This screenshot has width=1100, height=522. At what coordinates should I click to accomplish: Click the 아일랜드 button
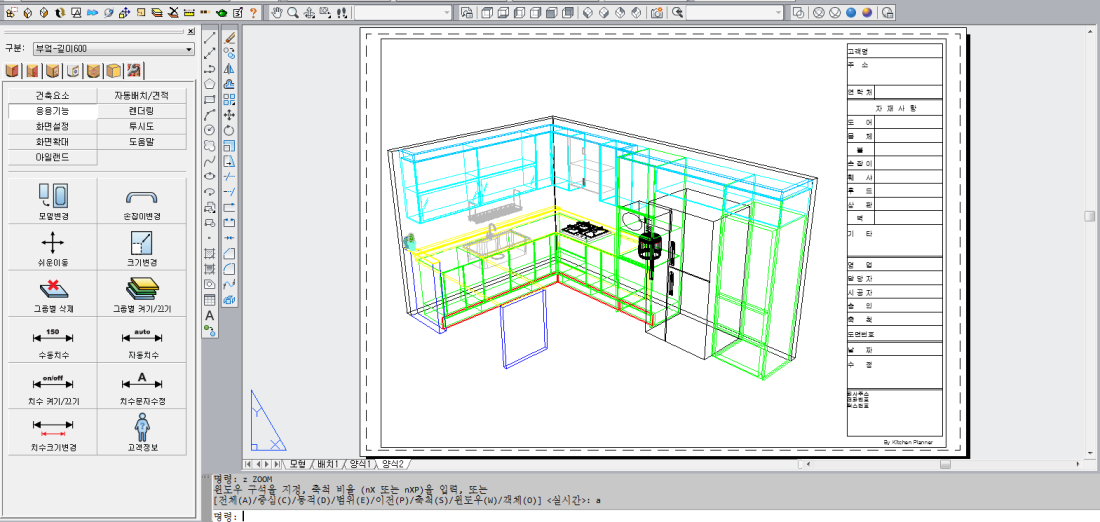(x=53, y=157)
